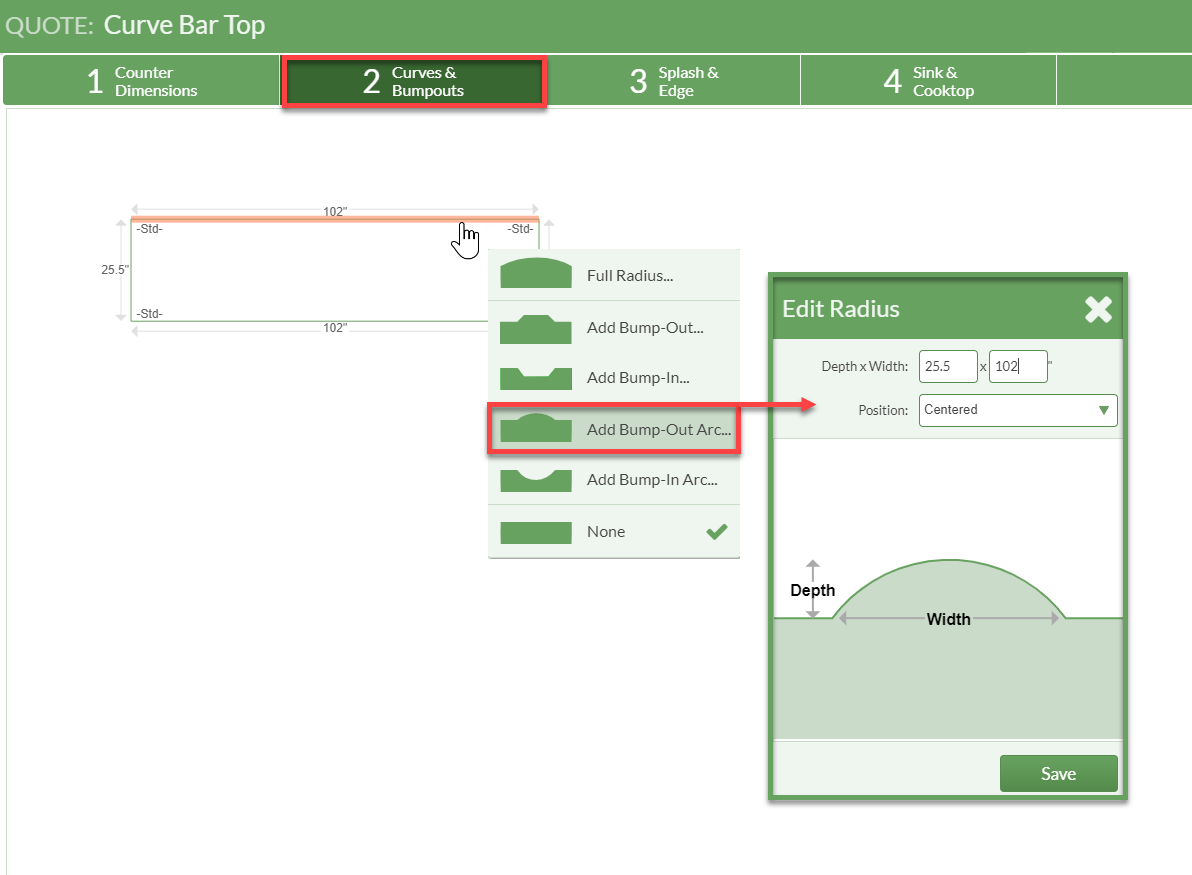The width and height of the screenshot is (1192, 875).
Task: Close the Edit Radius dialog with the X
Action: coord(1097,309)
